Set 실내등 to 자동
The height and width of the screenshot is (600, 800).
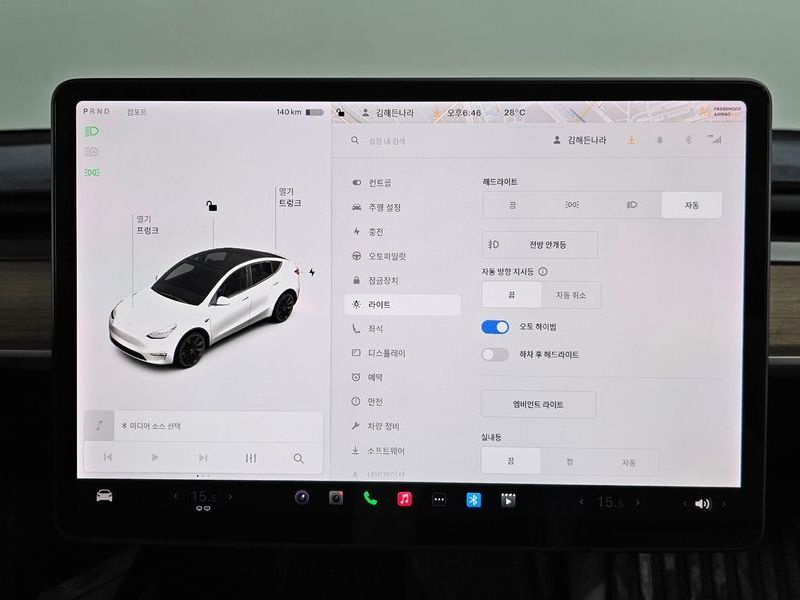tap(629, 462)
